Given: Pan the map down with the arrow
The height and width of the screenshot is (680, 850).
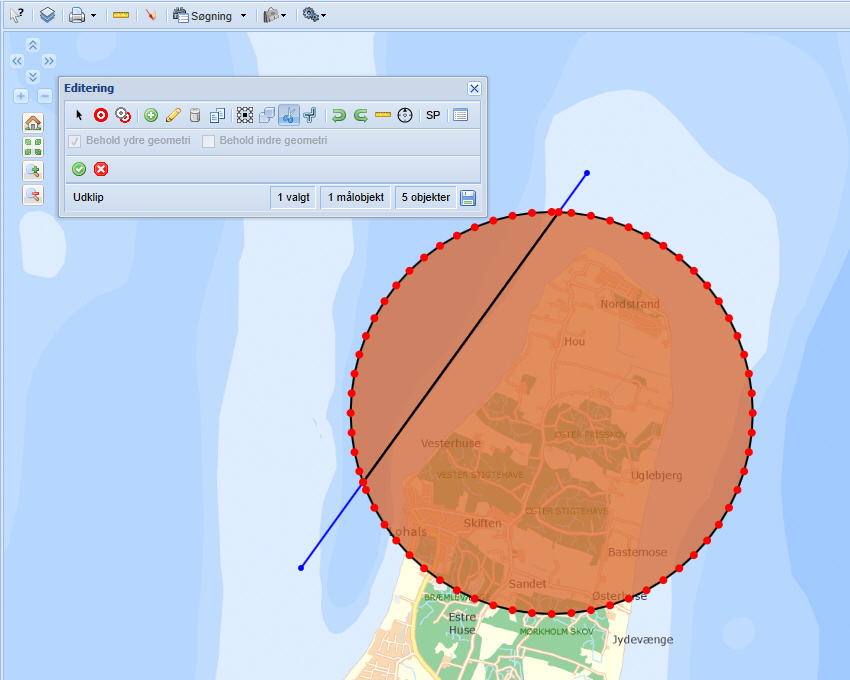Looking at the screenshot, I should coord(33,76).
